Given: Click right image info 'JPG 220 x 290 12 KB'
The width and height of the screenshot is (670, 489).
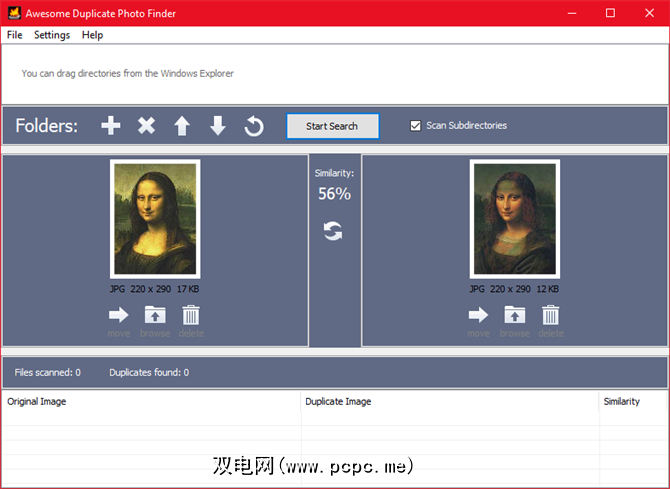Looking at the screenshot, I should (x=514, y=289).
